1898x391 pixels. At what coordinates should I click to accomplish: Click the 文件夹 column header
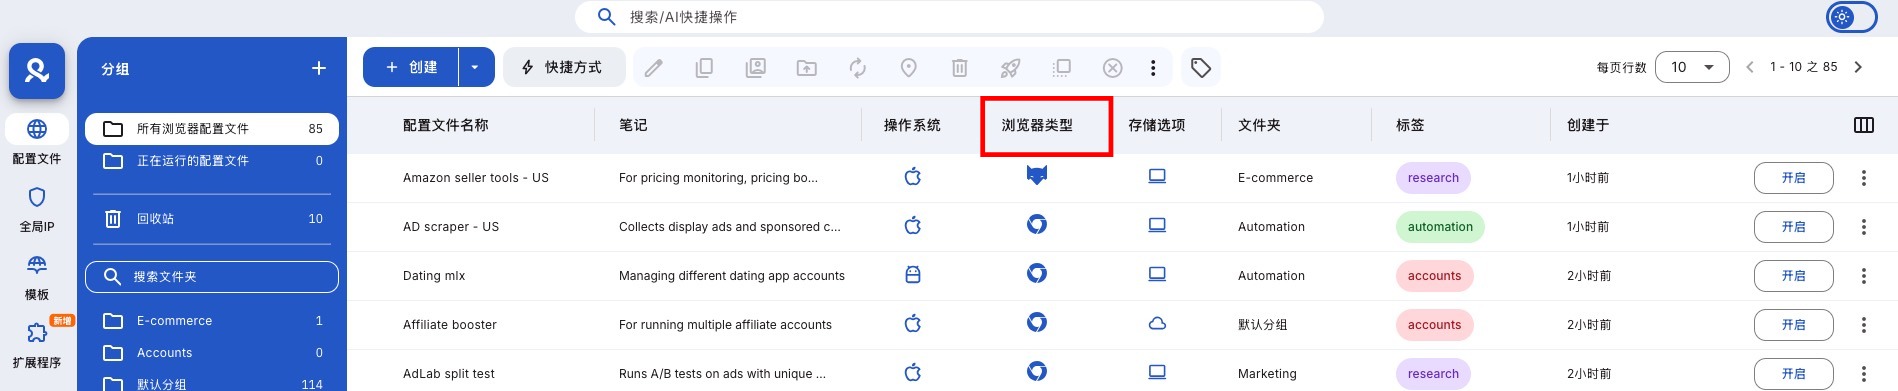pyautogui.click(x=1259, y=125)
